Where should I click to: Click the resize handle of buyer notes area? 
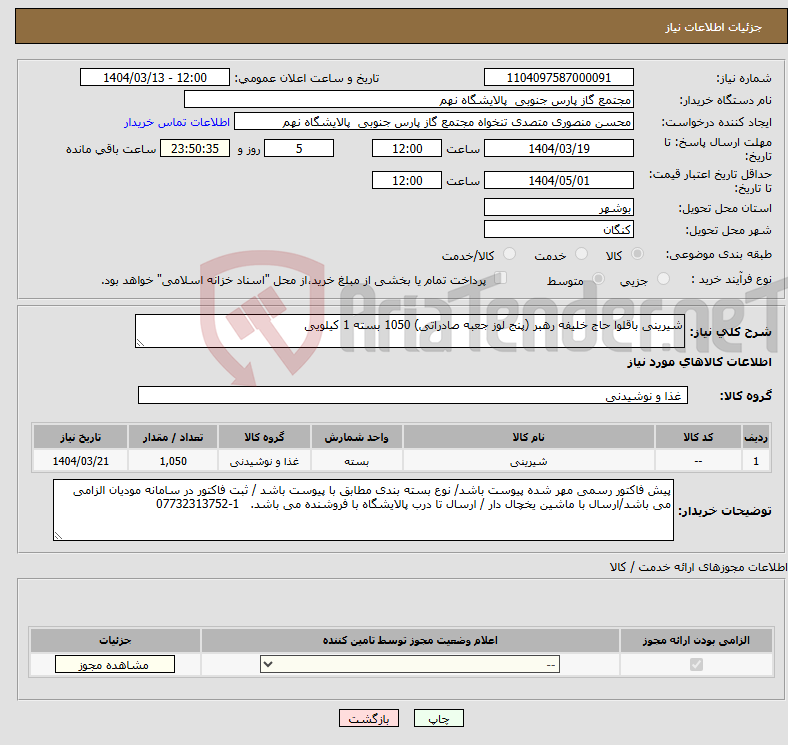point(58,536)
